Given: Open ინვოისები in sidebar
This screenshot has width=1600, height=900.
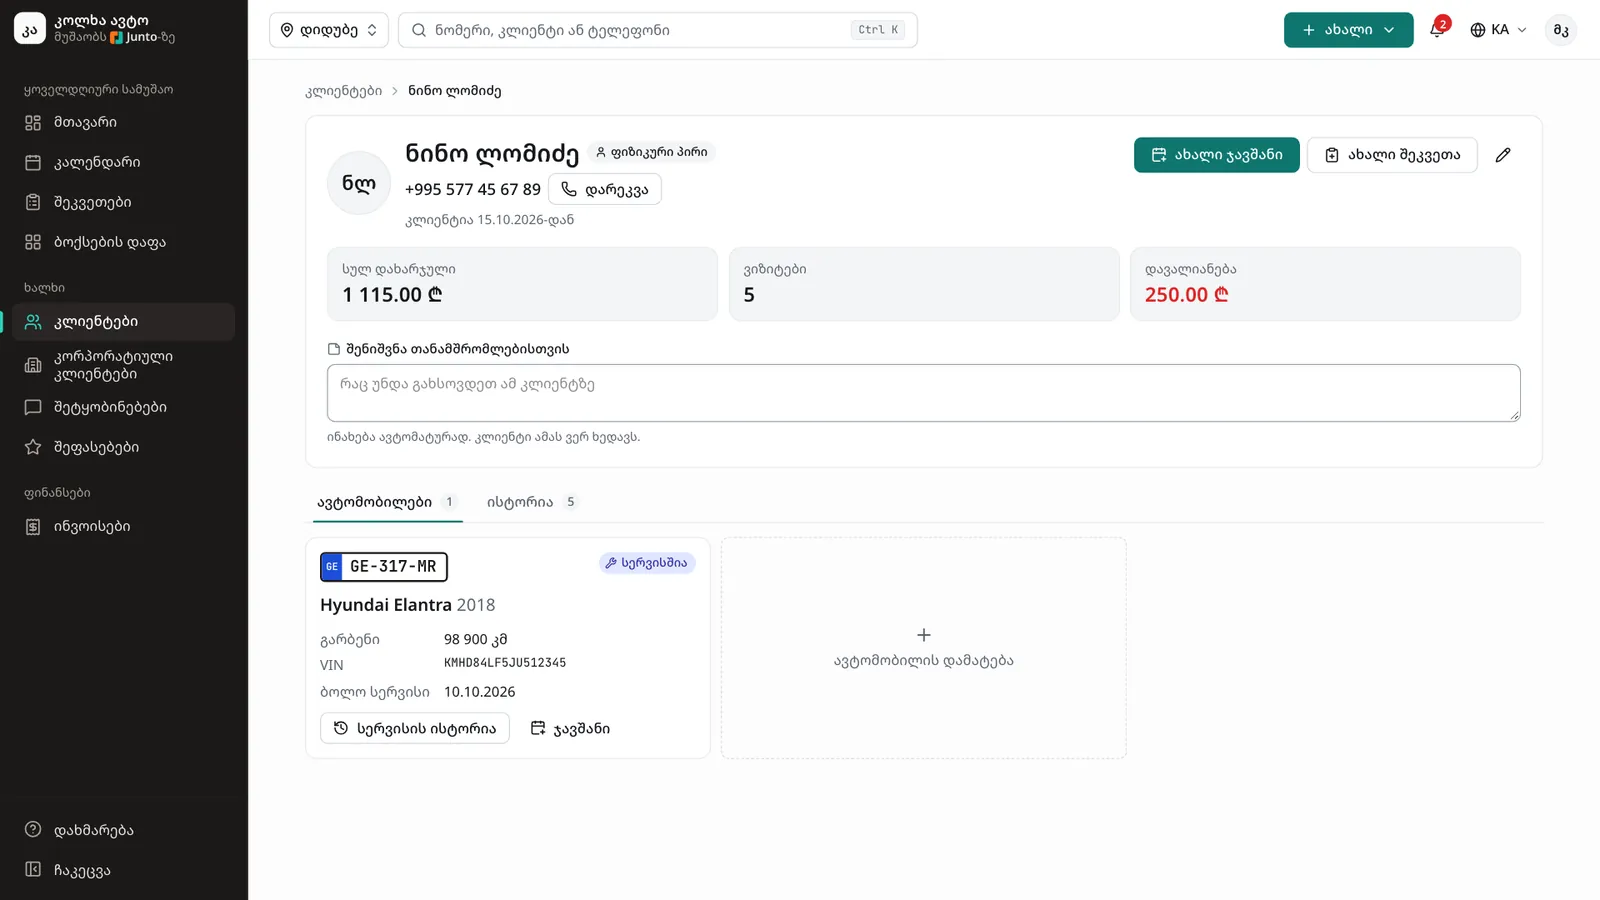Looking at the screenshot, I should (x=124, y=526).
